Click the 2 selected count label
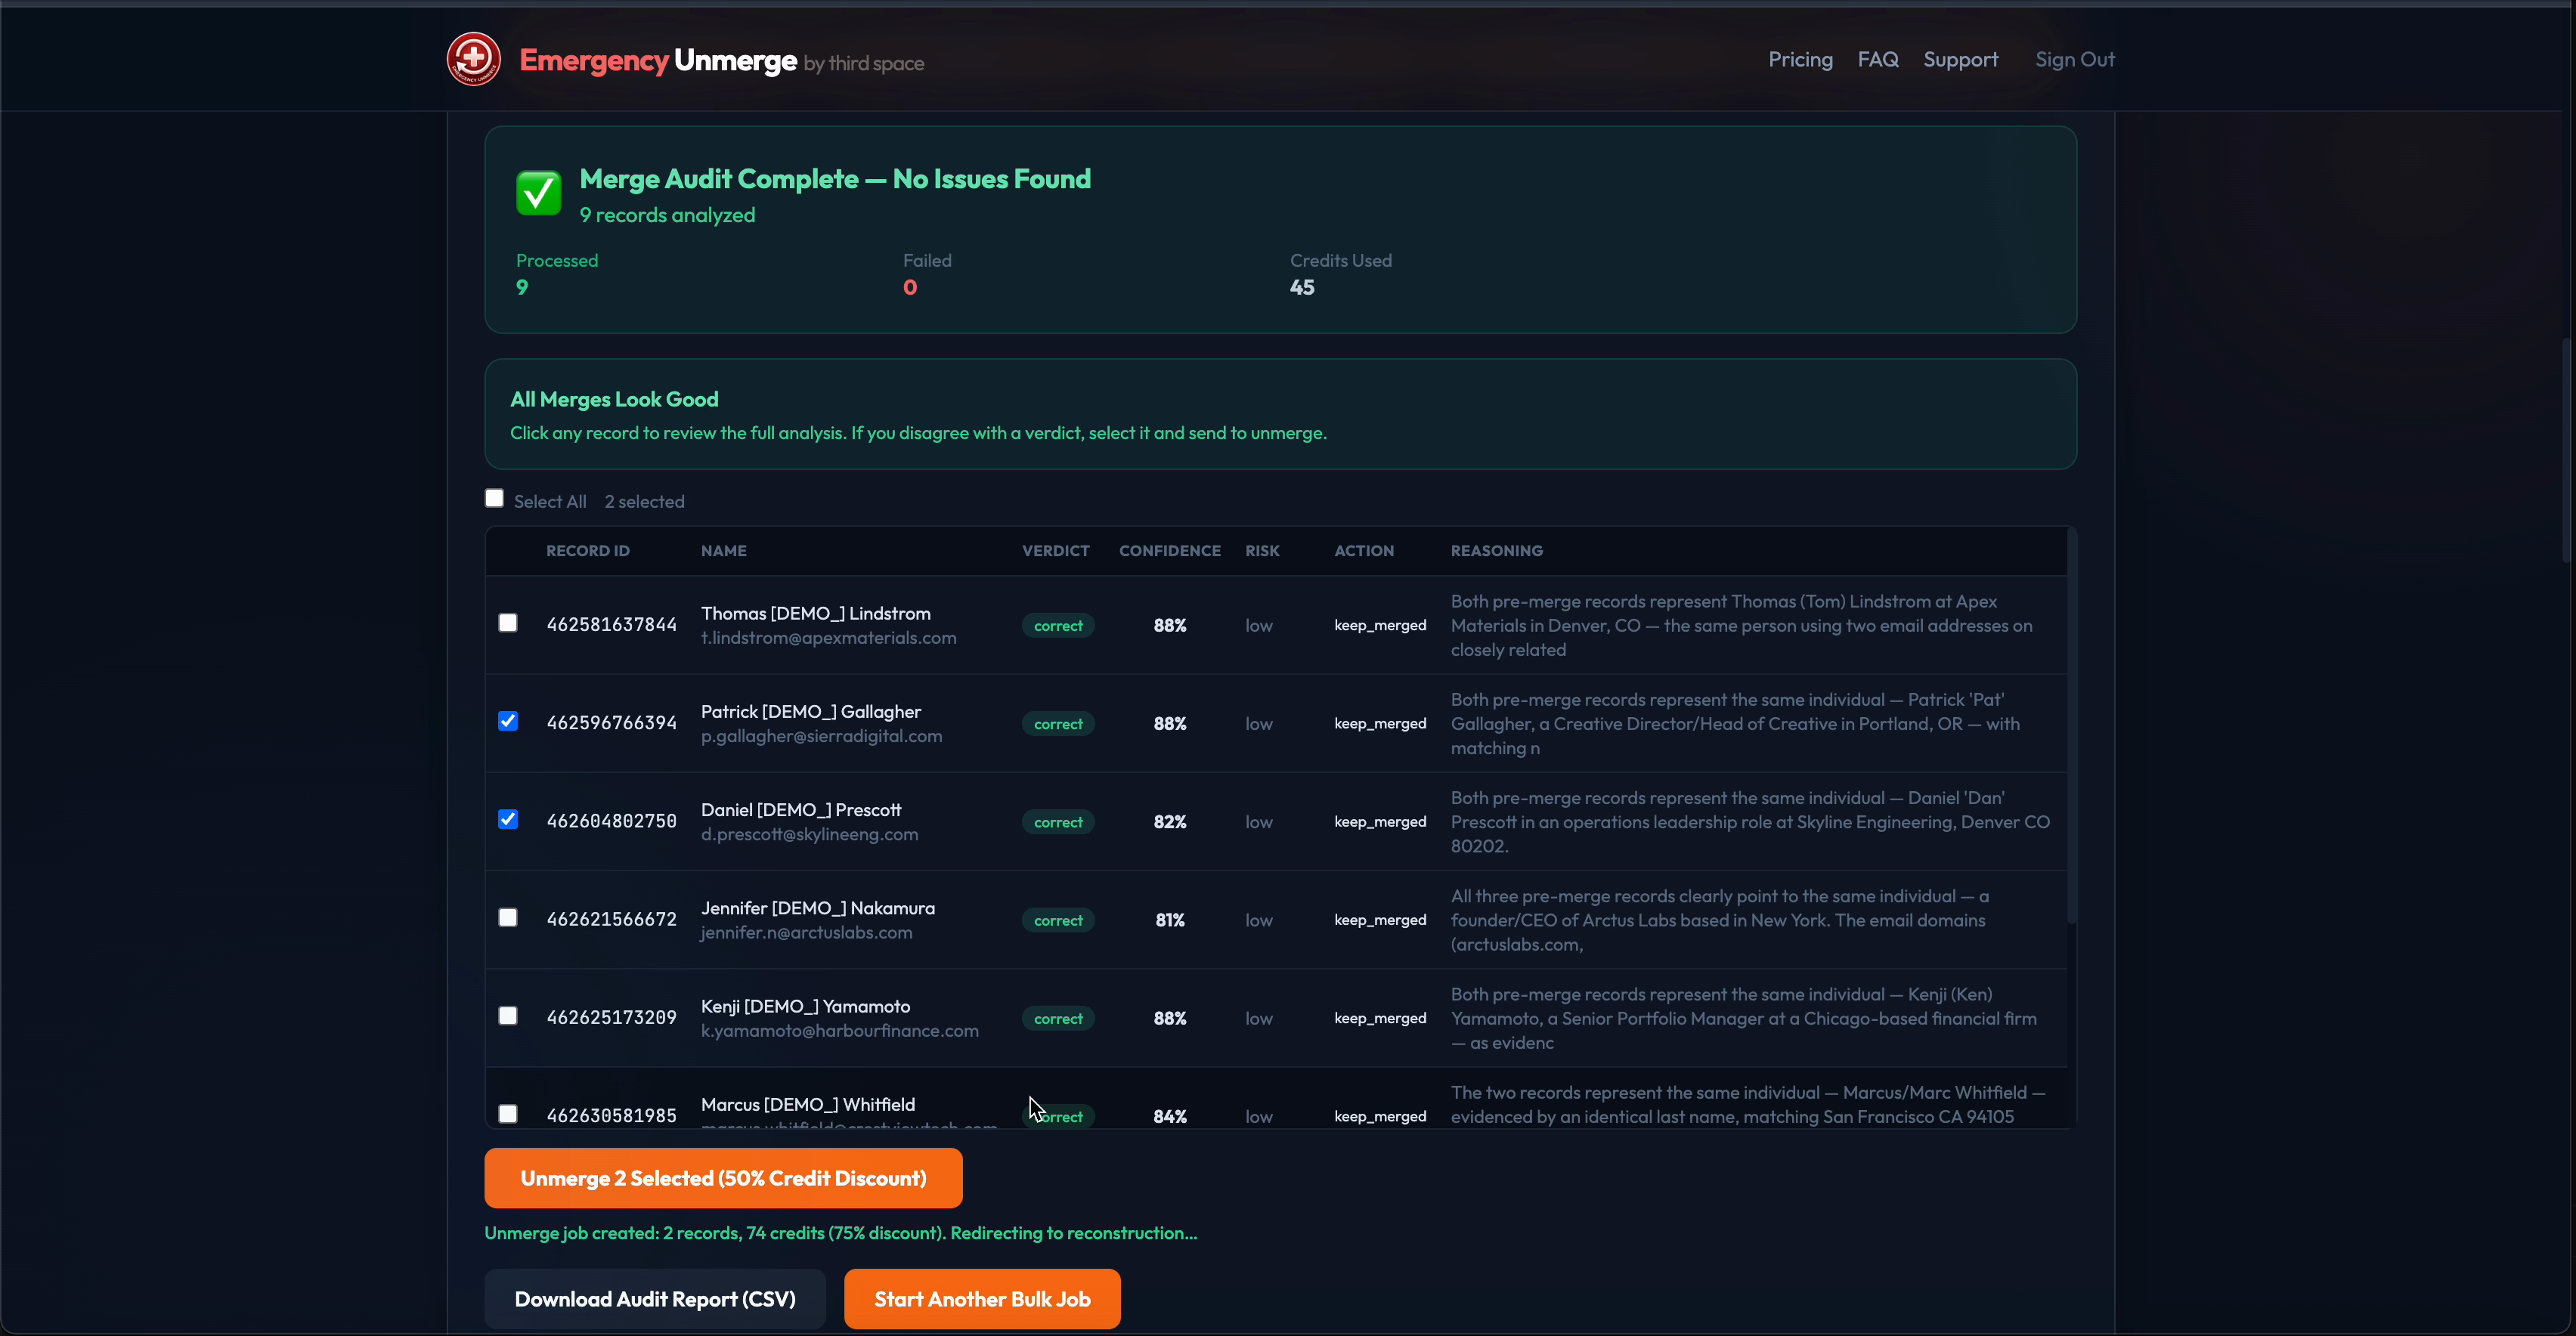Viewport: 2576px width, 1336px height. [x=644, y=501]
